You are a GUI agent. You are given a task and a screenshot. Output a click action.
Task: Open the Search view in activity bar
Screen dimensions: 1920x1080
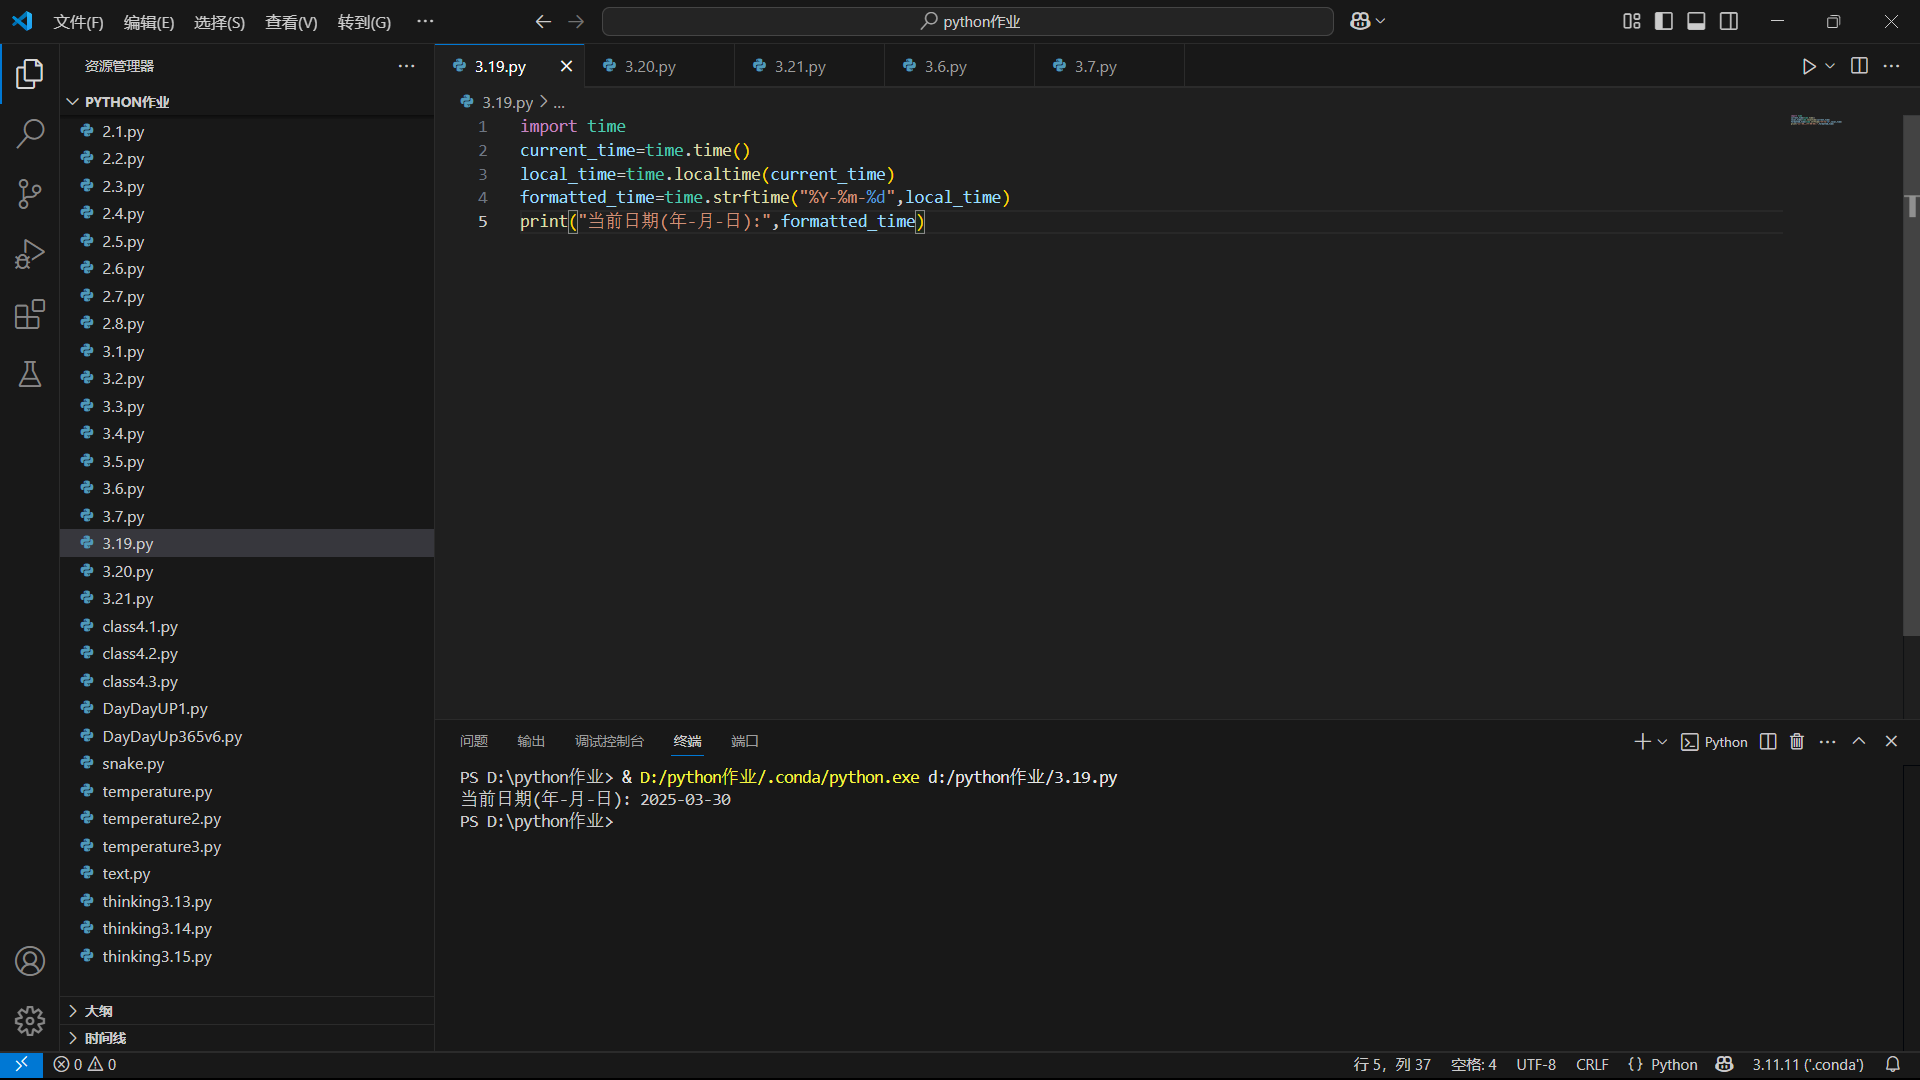30,133
